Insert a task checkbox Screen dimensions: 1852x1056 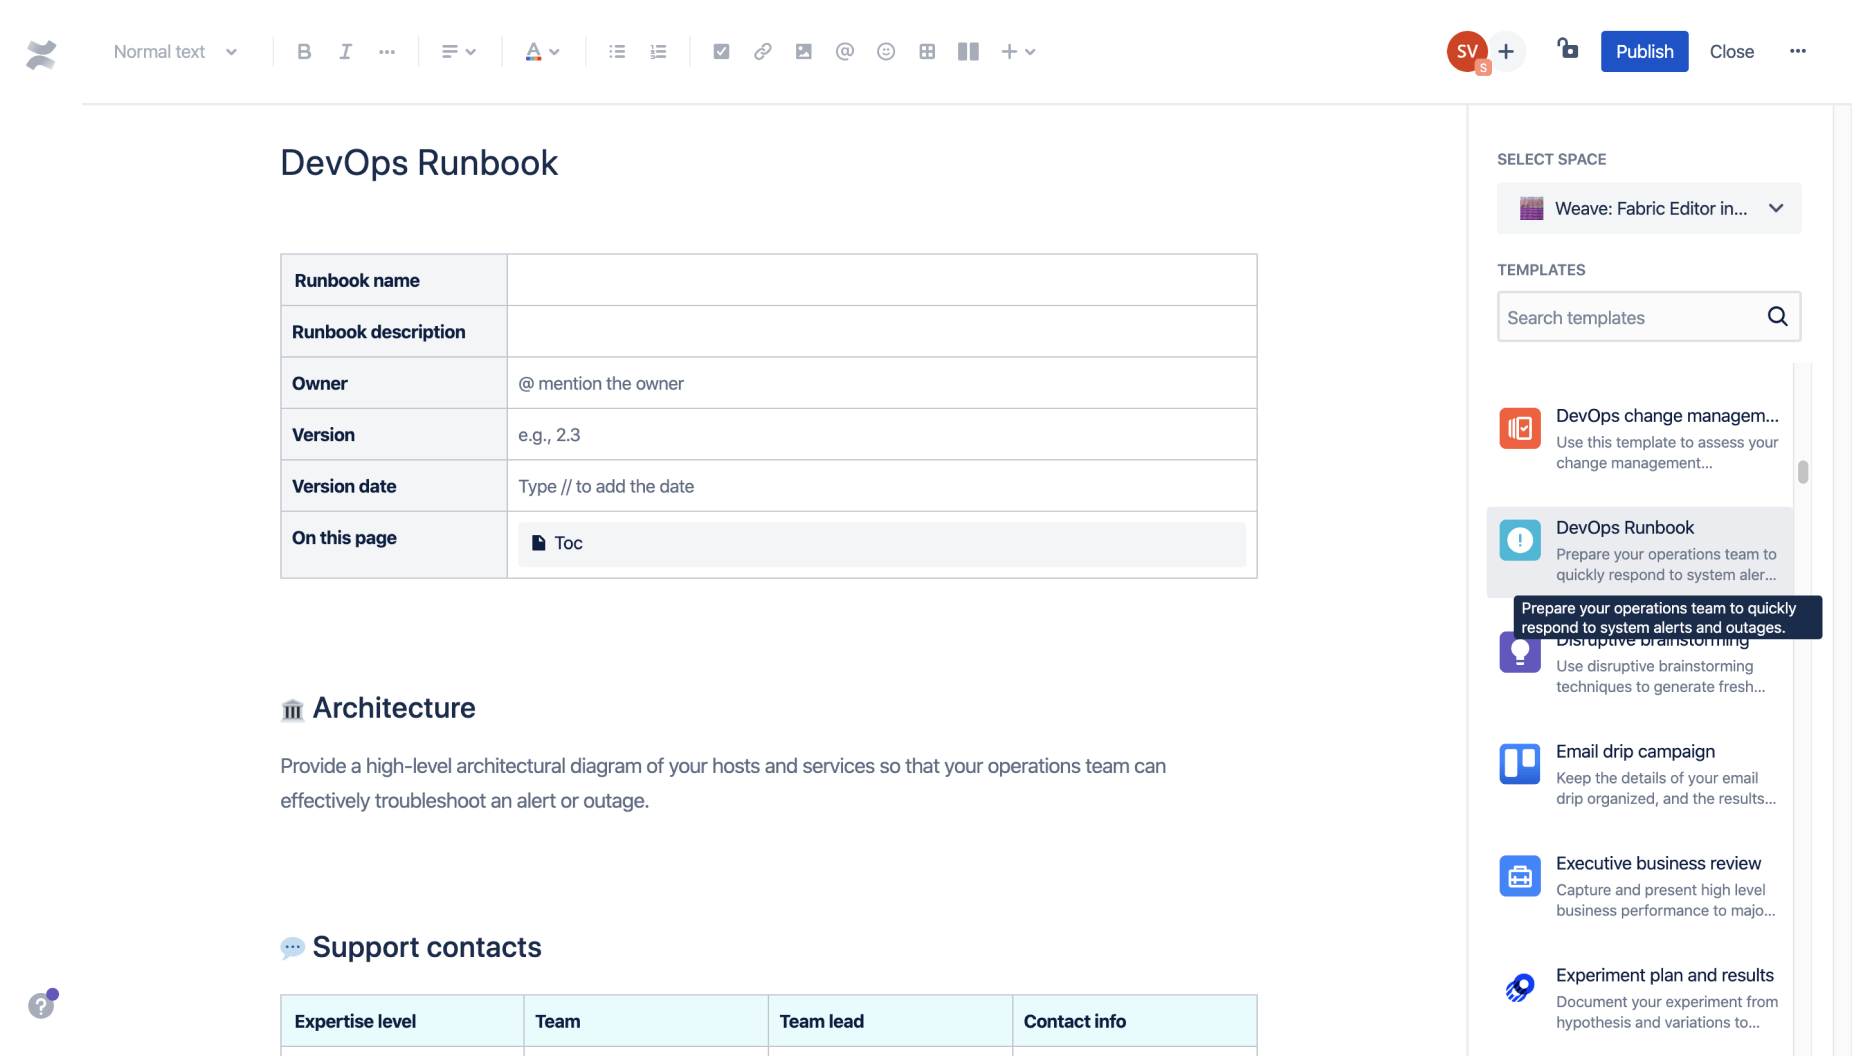point(721,51)
